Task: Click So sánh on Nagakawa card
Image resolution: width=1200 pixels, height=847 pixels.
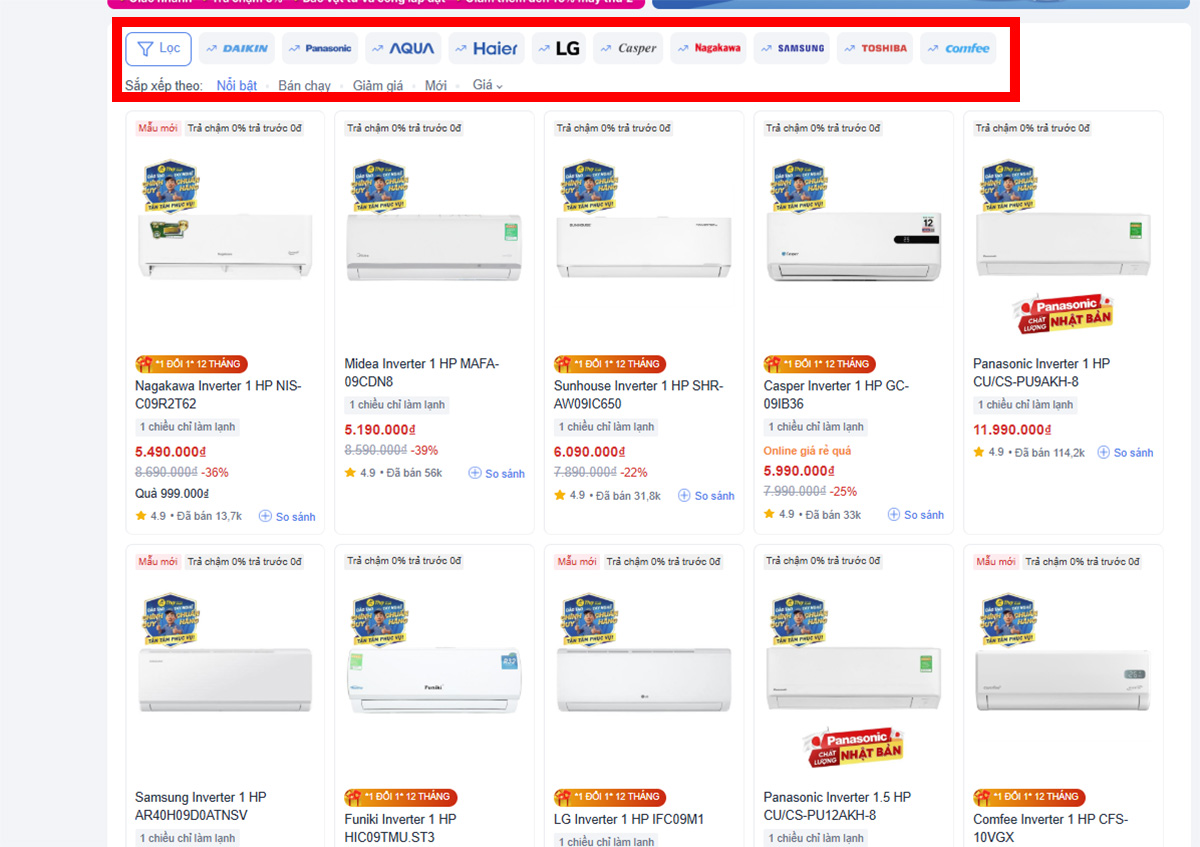Action: click(x=287, y=517)
